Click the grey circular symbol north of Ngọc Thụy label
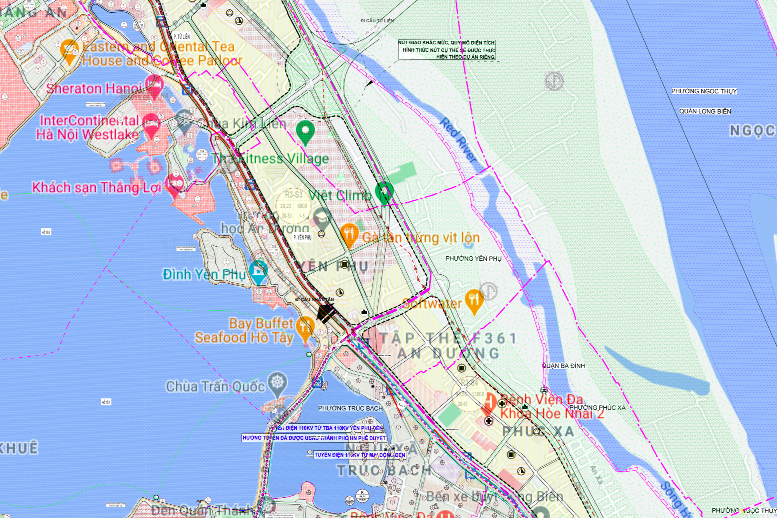This screenshot has width=777, height=518. pos(554,80)
